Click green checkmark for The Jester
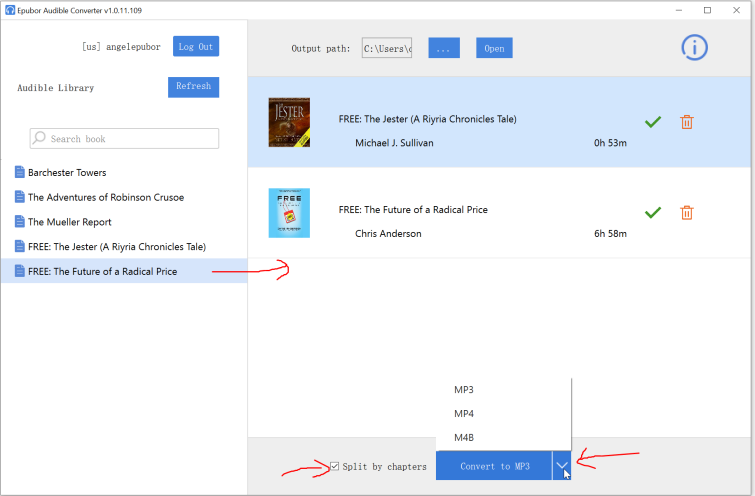This screenshot has height=496, width=755. coord(652,122)
